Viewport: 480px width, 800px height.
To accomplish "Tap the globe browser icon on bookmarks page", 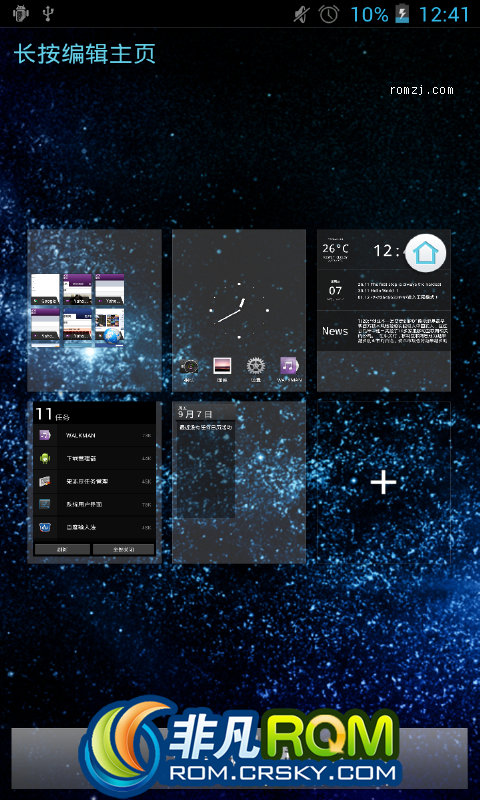I will (112, 336).
